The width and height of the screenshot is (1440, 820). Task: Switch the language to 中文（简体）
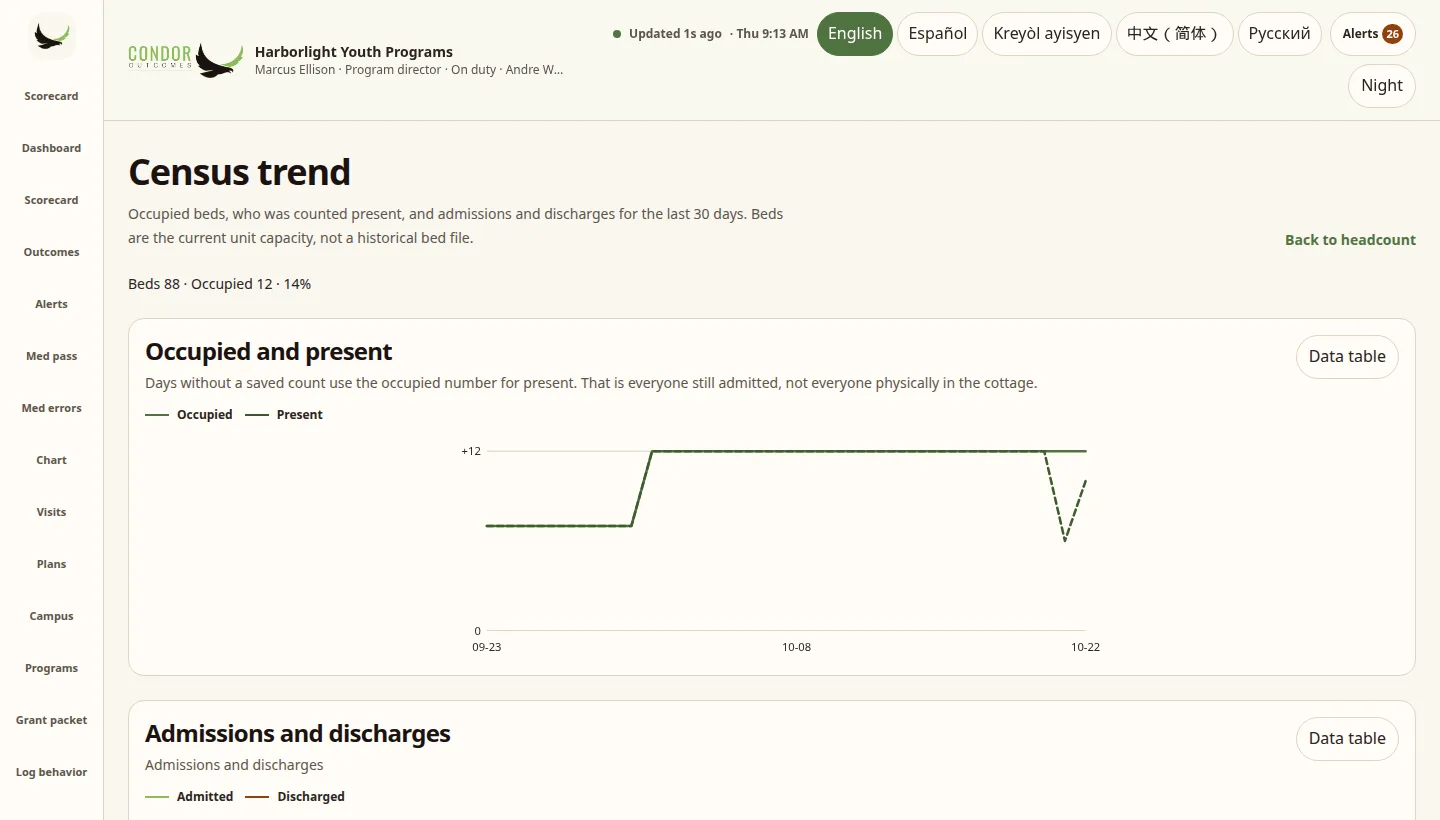[1175, 34]
